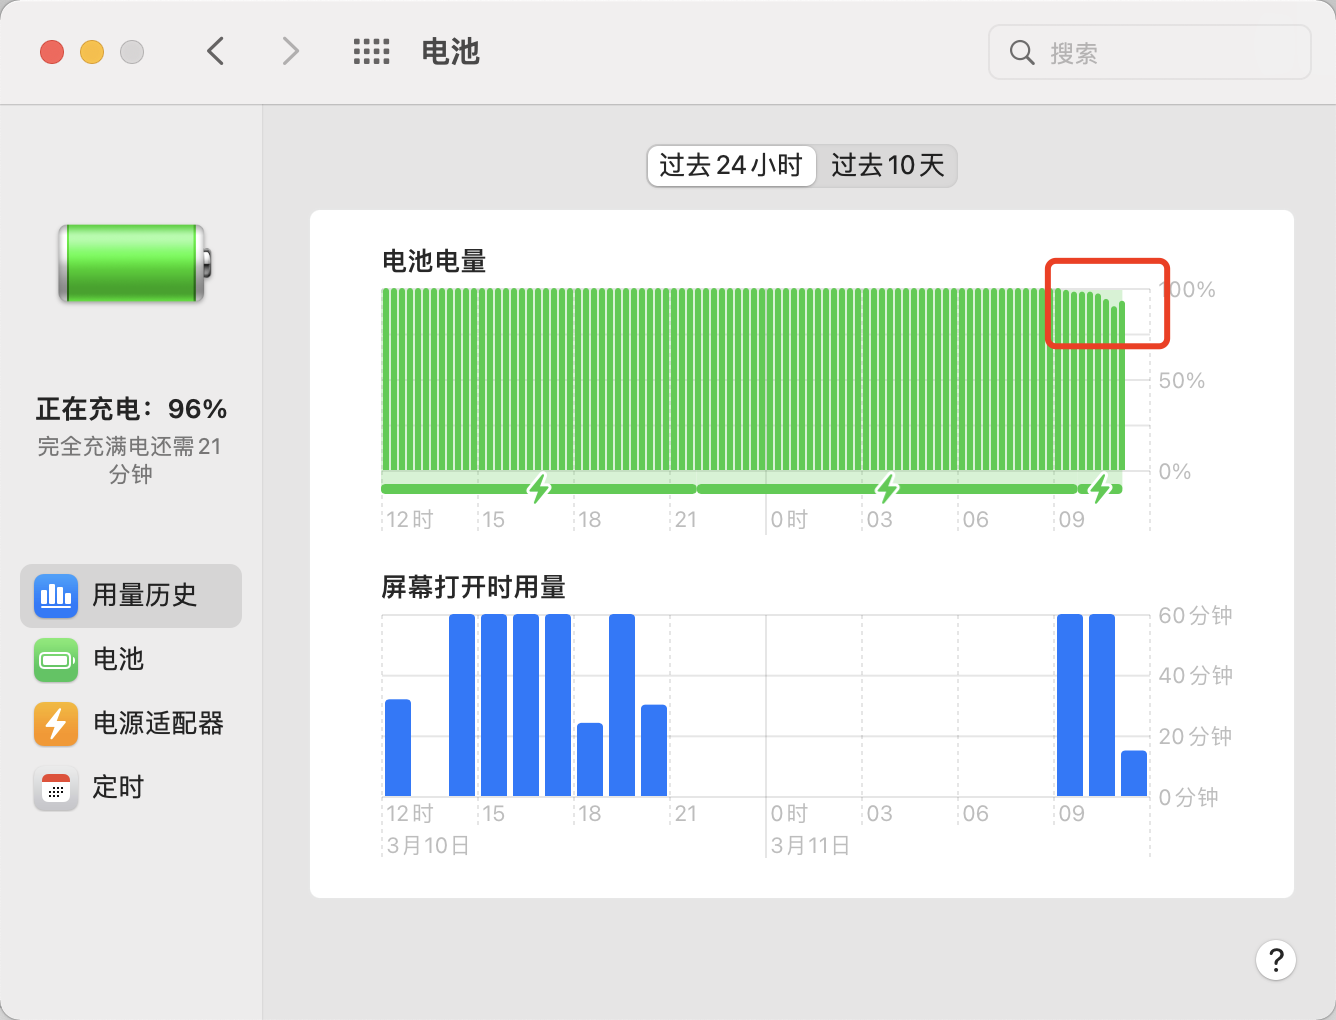Screen dimensions: 1336x1020
Task: Click the 定时 calendar icon
Action: (56, 788)
